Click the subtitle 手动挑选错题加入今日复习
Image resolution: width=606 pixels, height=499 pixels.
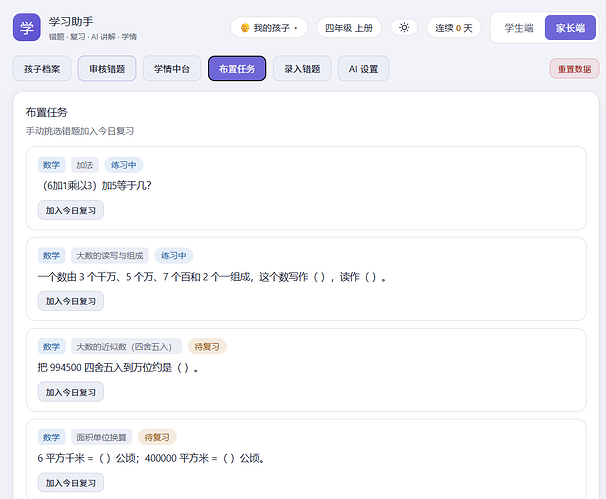click(x=80, y=131)
